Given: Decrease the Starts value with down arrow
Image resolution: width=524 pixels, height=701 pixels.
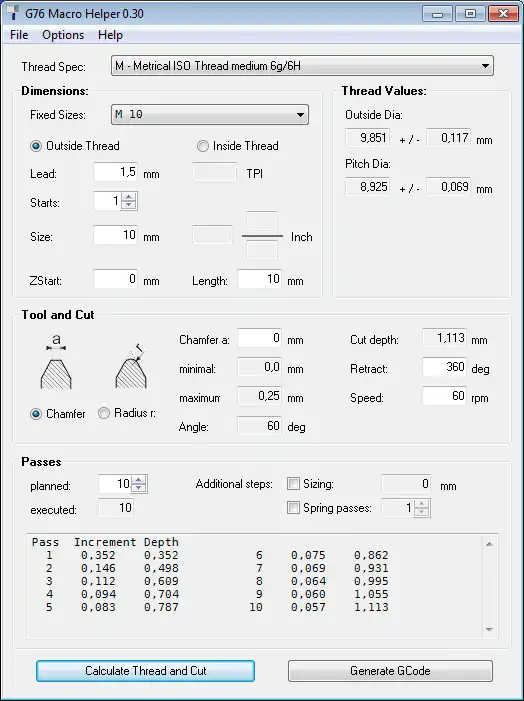Looking at the screenshot, I should coord(129,205).
